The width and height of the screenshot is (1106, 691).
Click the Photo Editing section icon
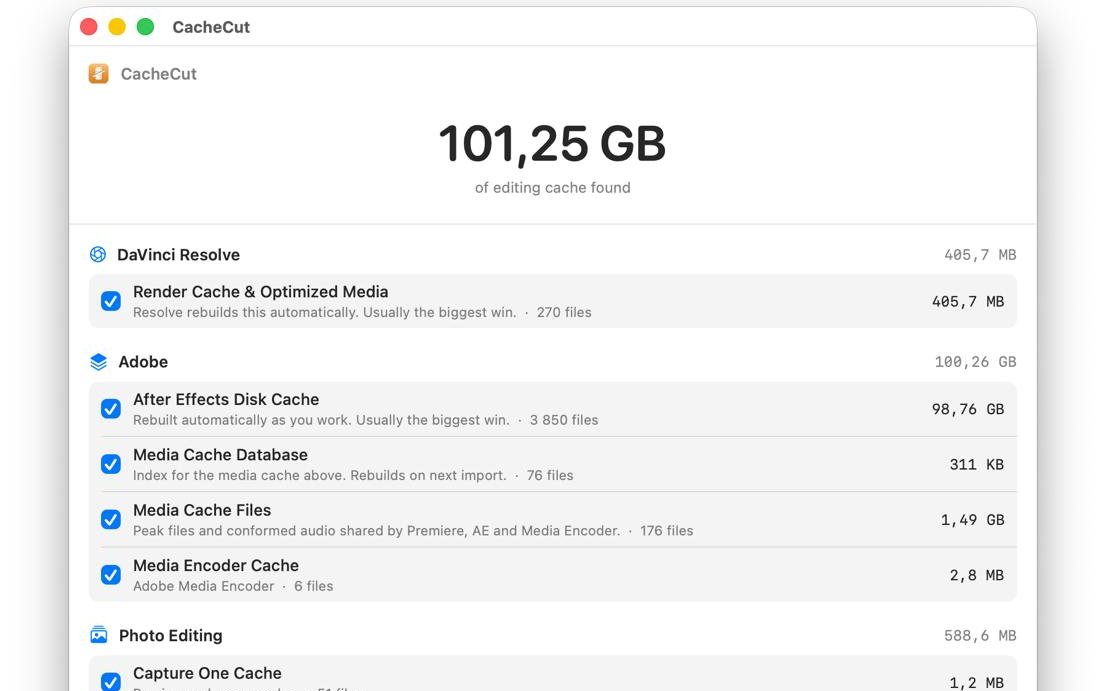point(99,635)
